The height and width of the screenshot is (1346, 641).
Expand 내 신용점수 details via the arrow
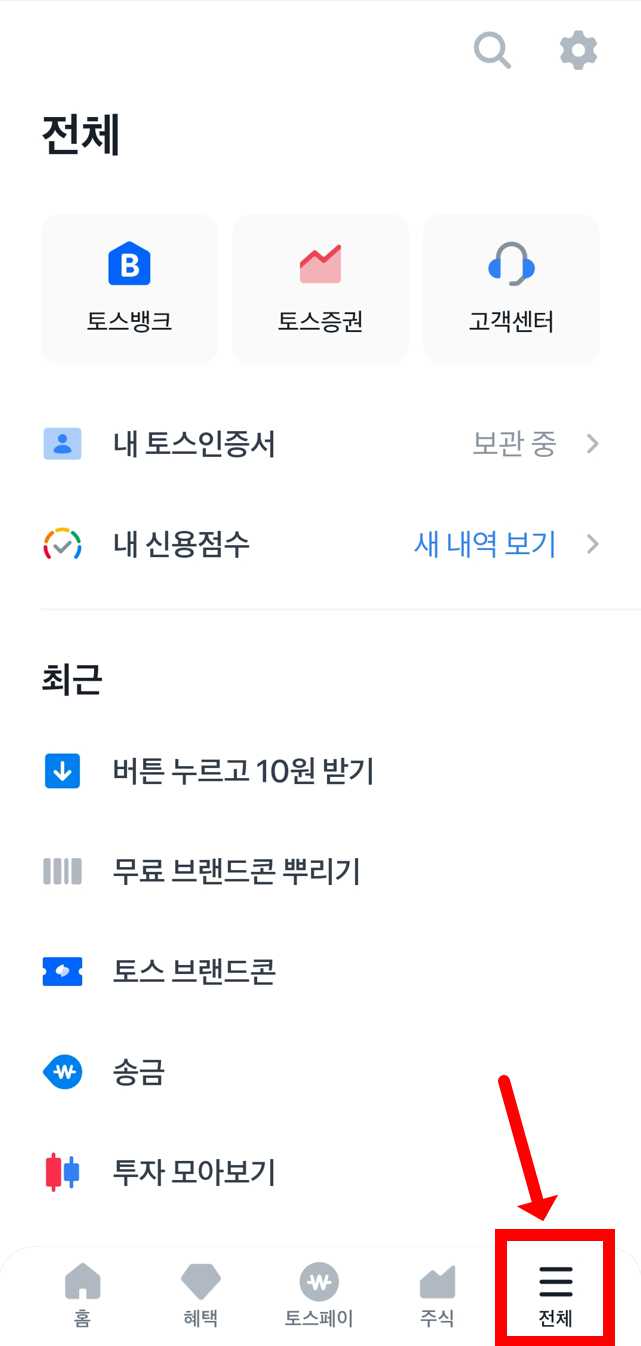(593, 544)
